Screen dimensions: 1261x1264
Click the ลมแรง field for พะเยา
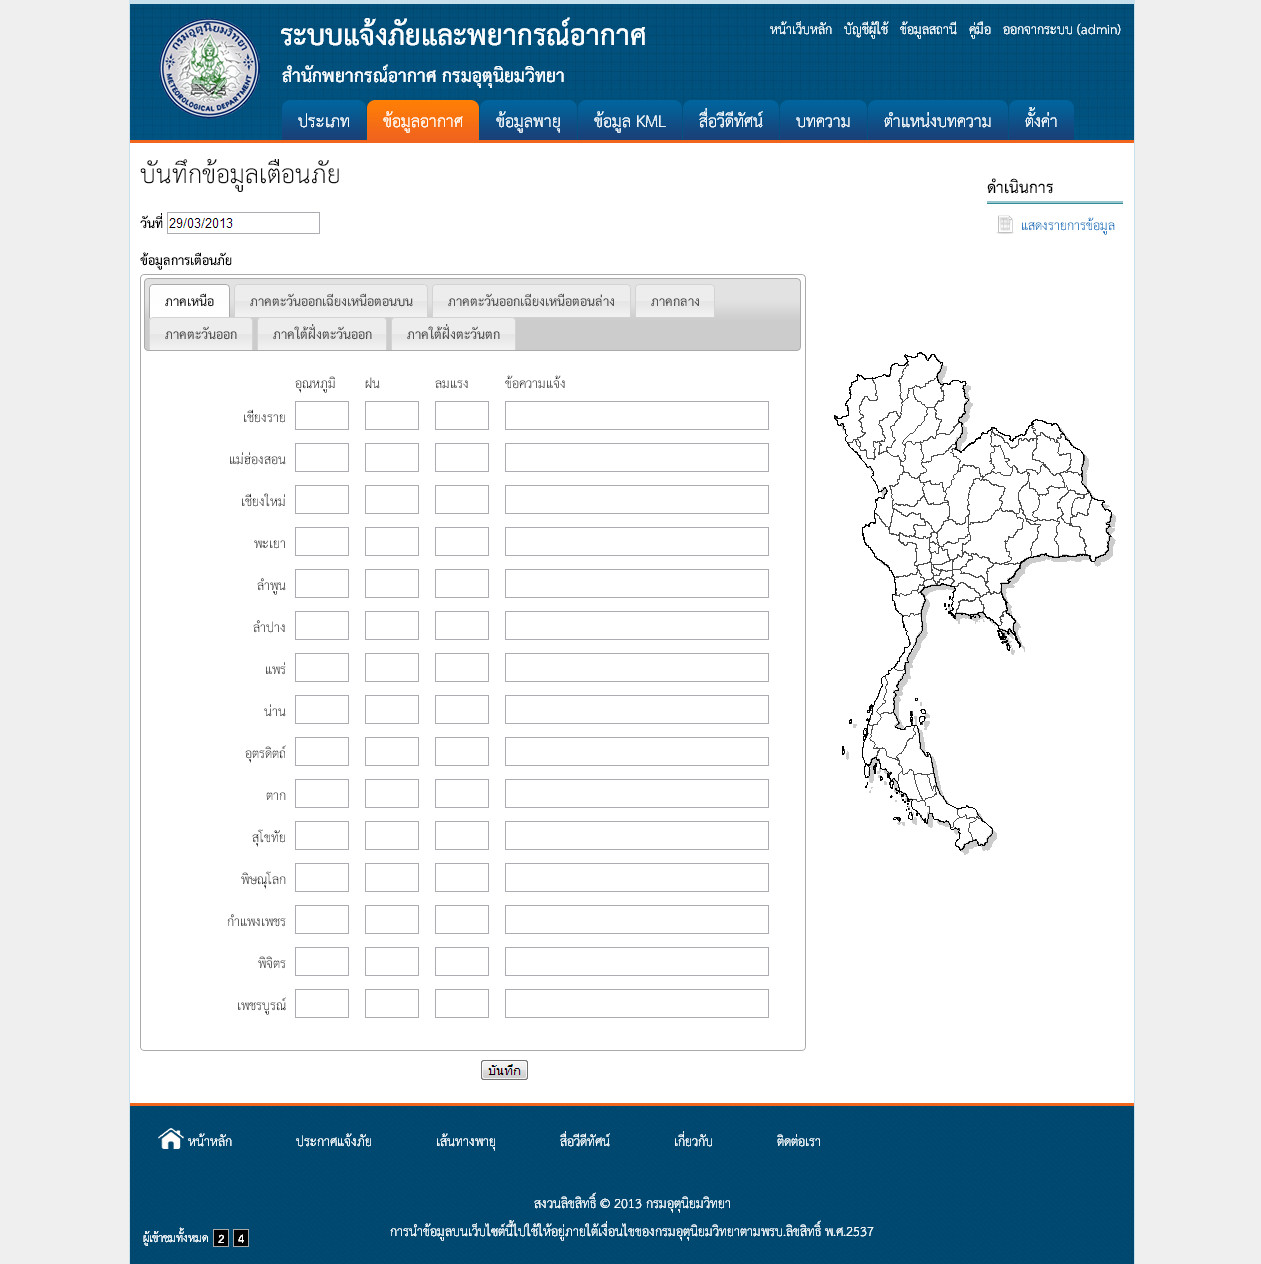point(462,542)
